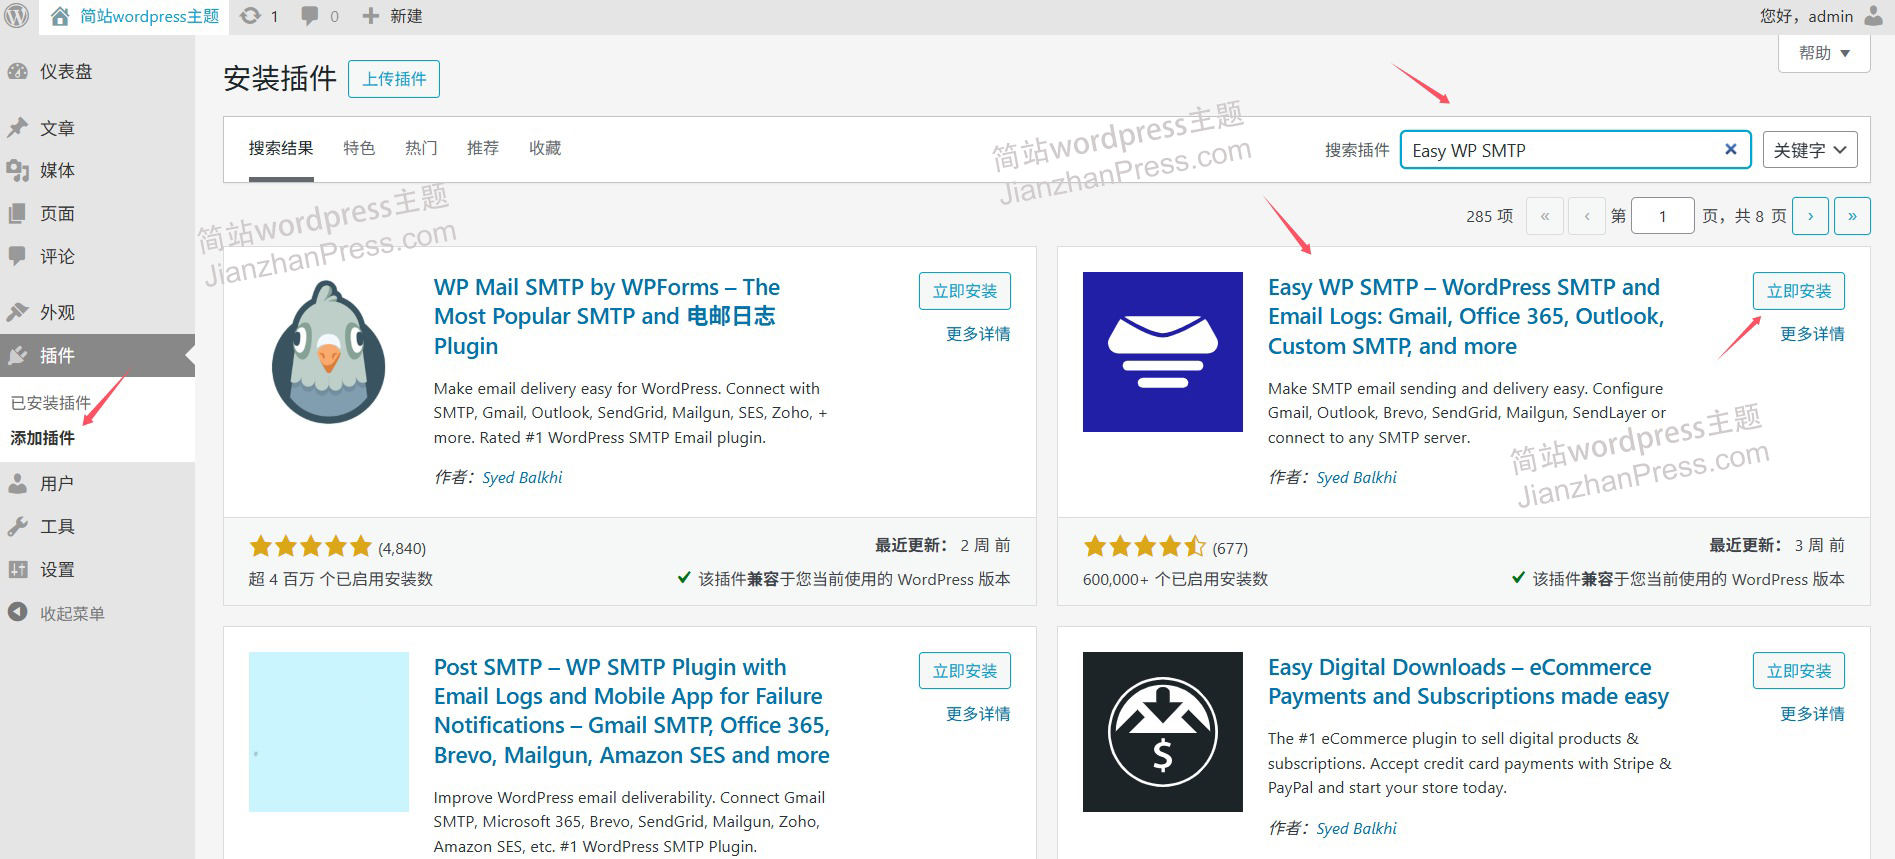Click 上传插件 upload plugin button
1895x859 pixels.
(394, 79)
